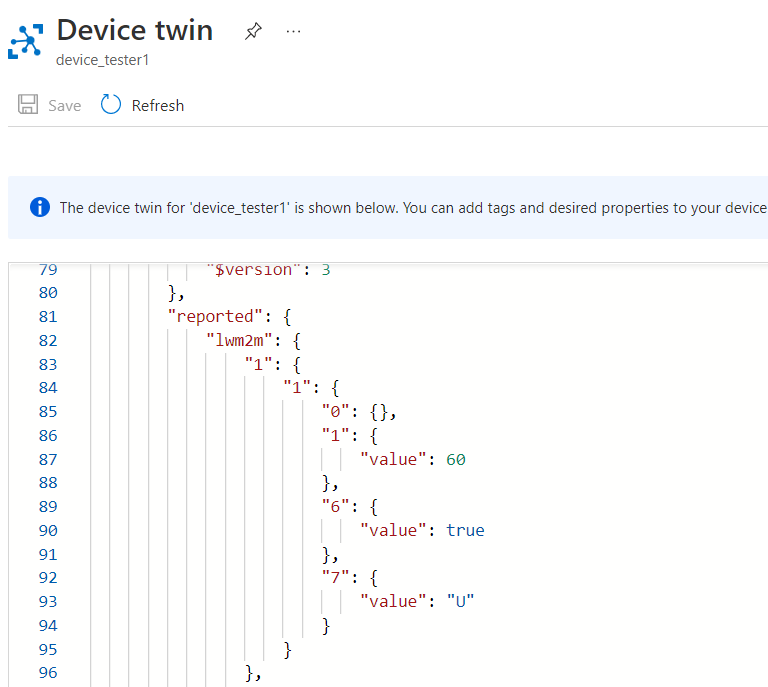Click line number 82 in the gutter
Viewport: 768px width, 687px height.
click(48, 341)
